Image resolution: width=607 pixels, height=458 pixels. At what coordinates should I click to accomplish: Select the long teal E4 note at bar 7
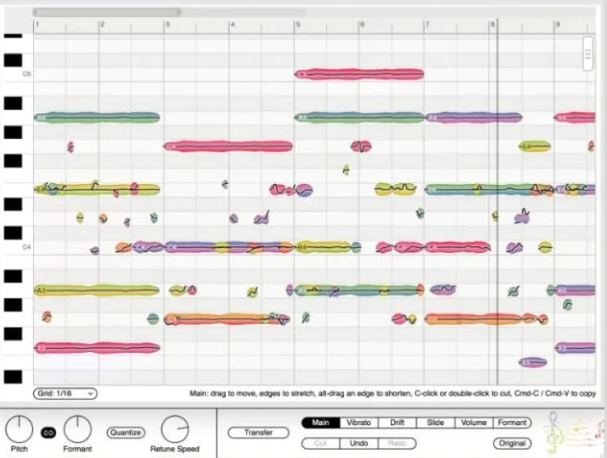point(478,190)
